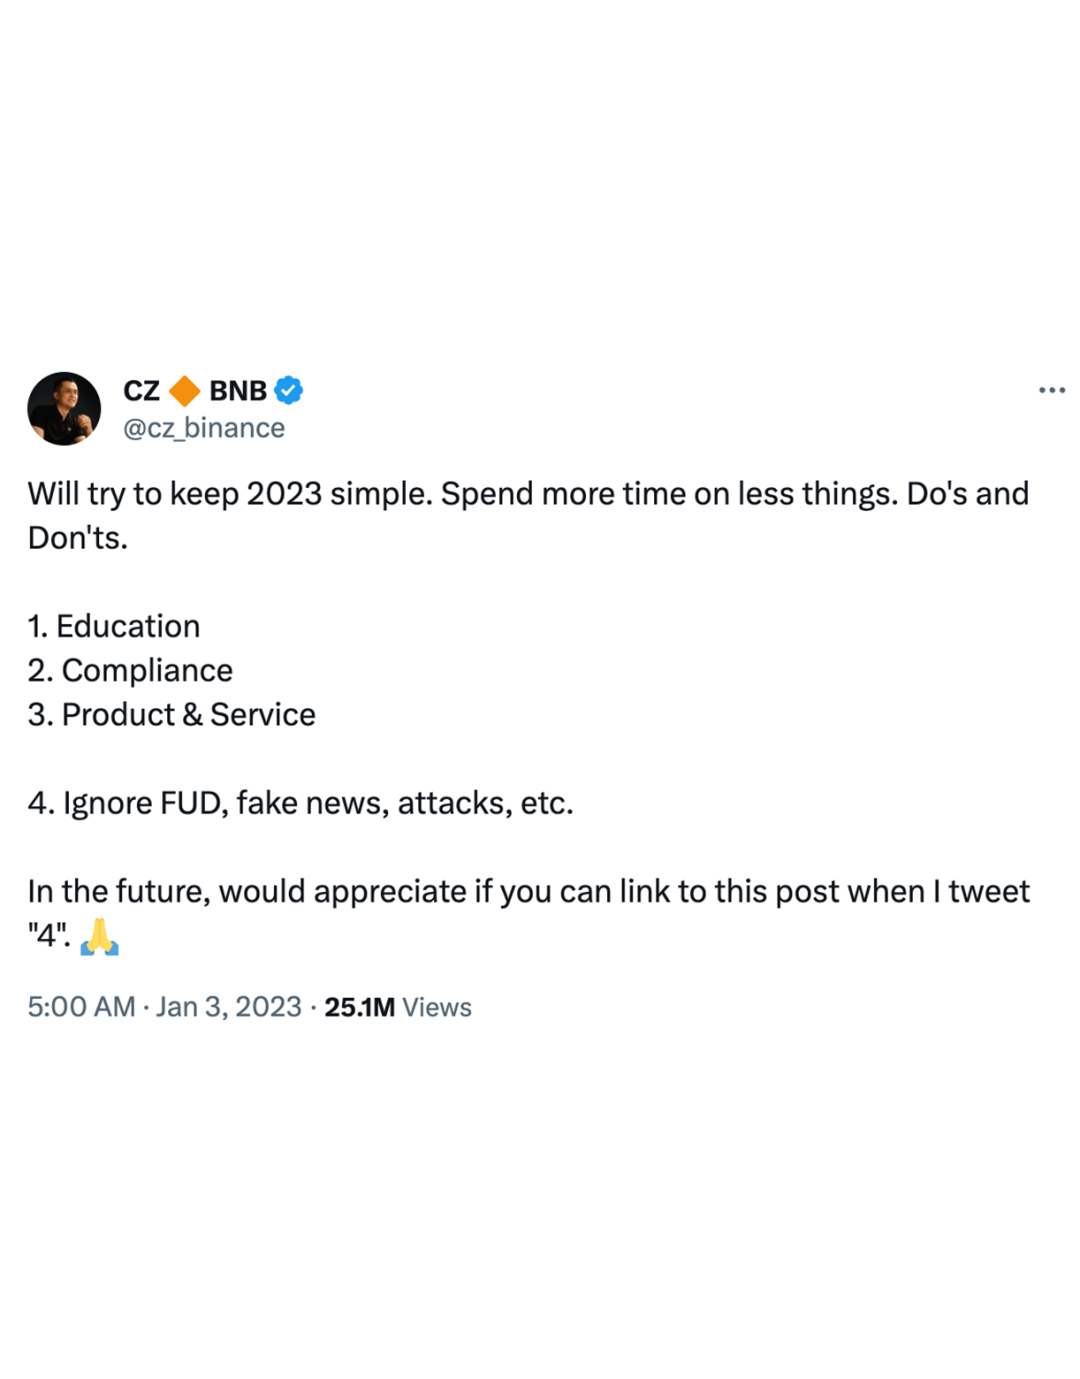The image size is (1080, 1379).
Task: Click the "In the future, would appreciate" sentence
Action: click(x=528, y=891)
